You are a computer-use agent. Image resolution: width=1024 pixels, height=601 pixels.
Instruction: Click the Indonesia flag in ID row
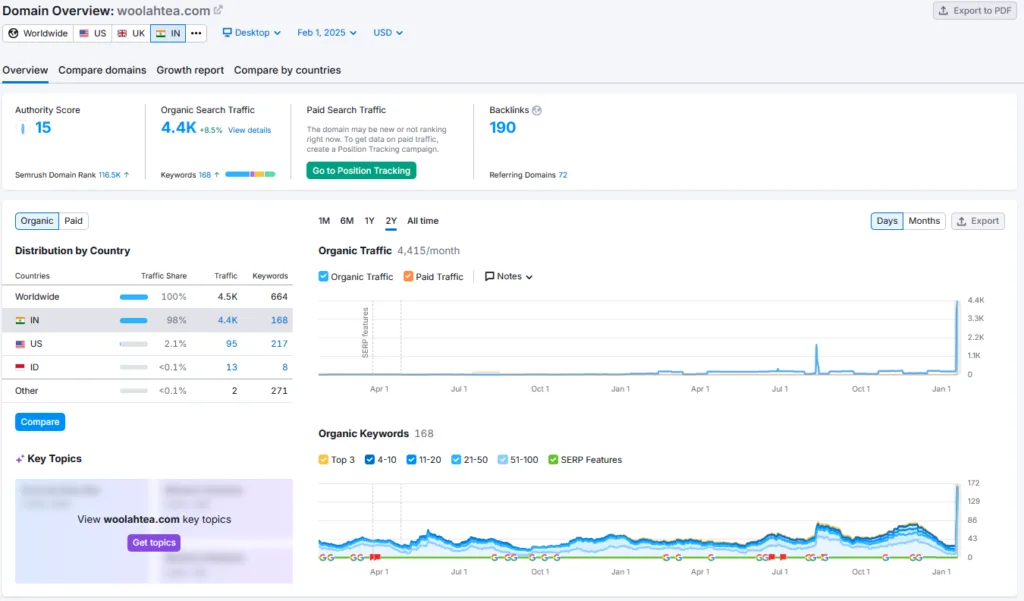(x=20, y=367)
